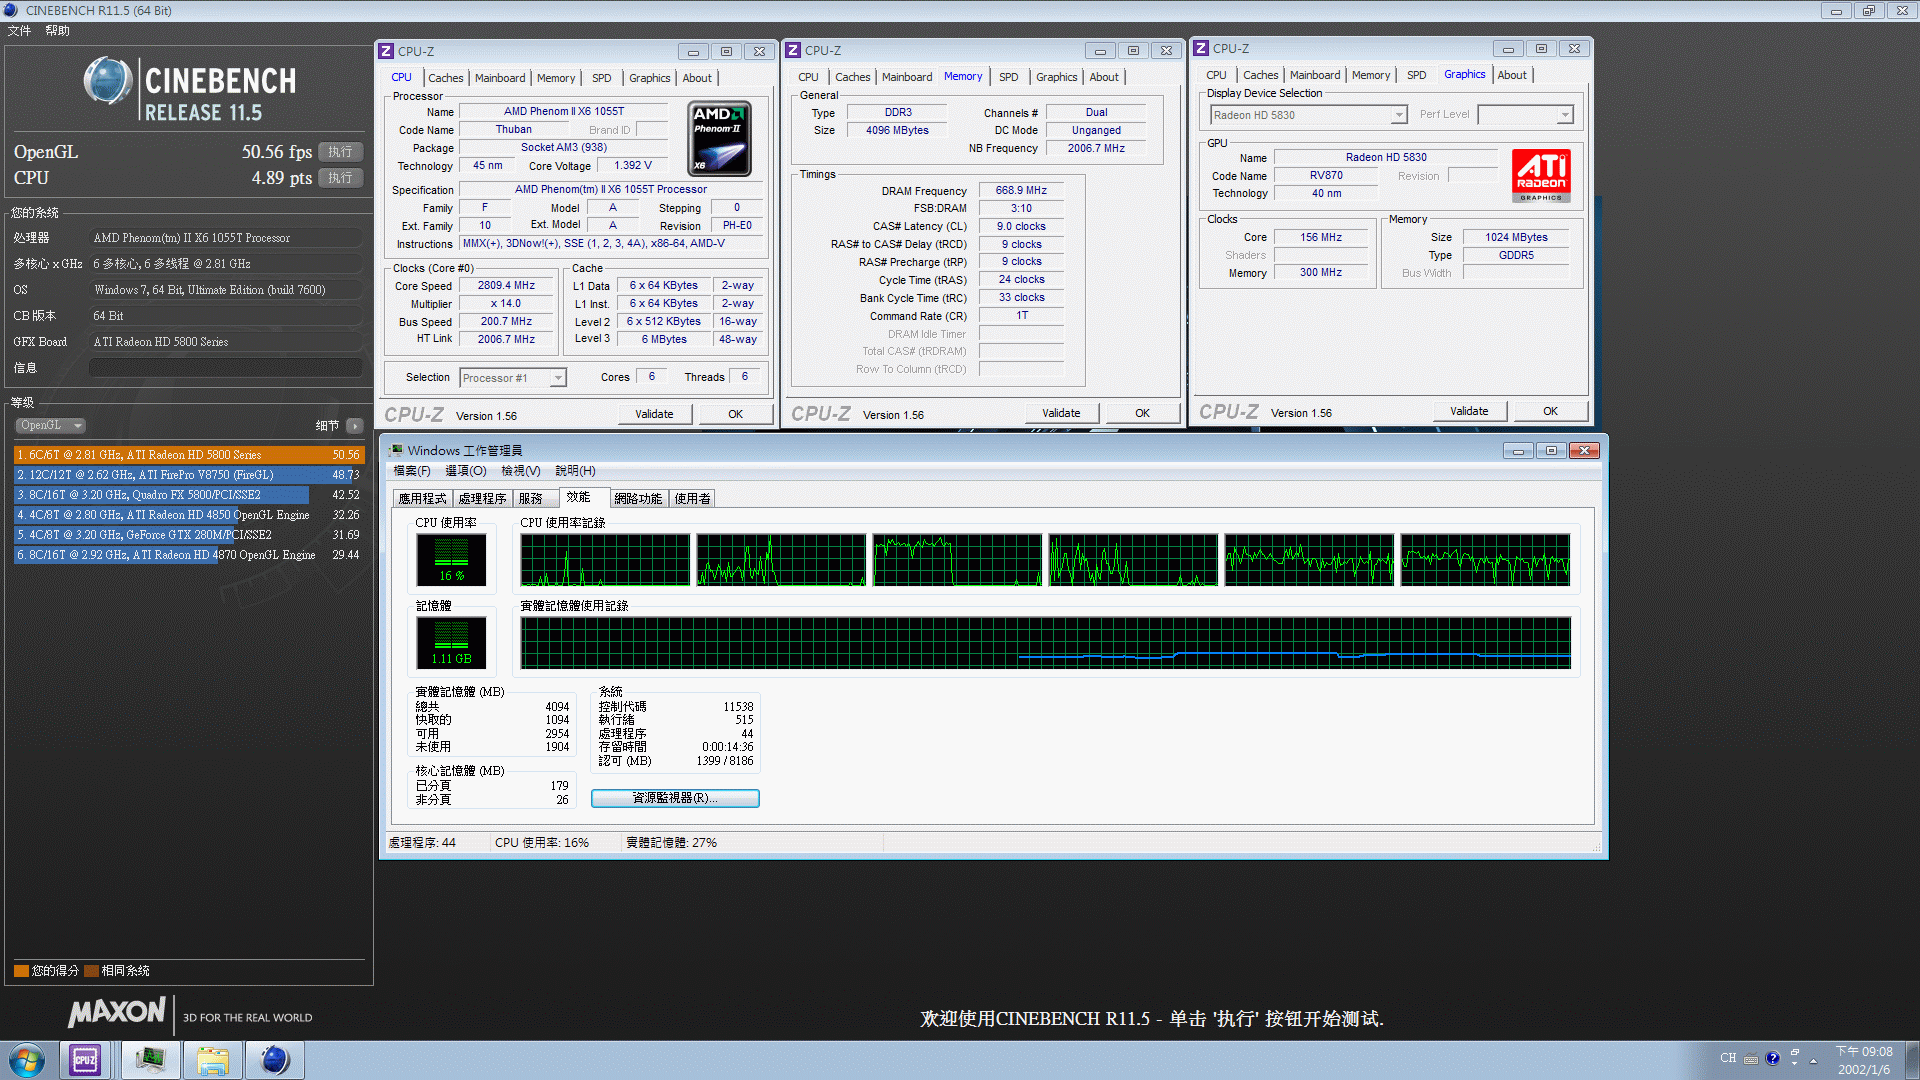Screen dimensions: 1920x1080
Task: Click the Show Desktop button at taskbar end
Action: pos(1912,1060)
